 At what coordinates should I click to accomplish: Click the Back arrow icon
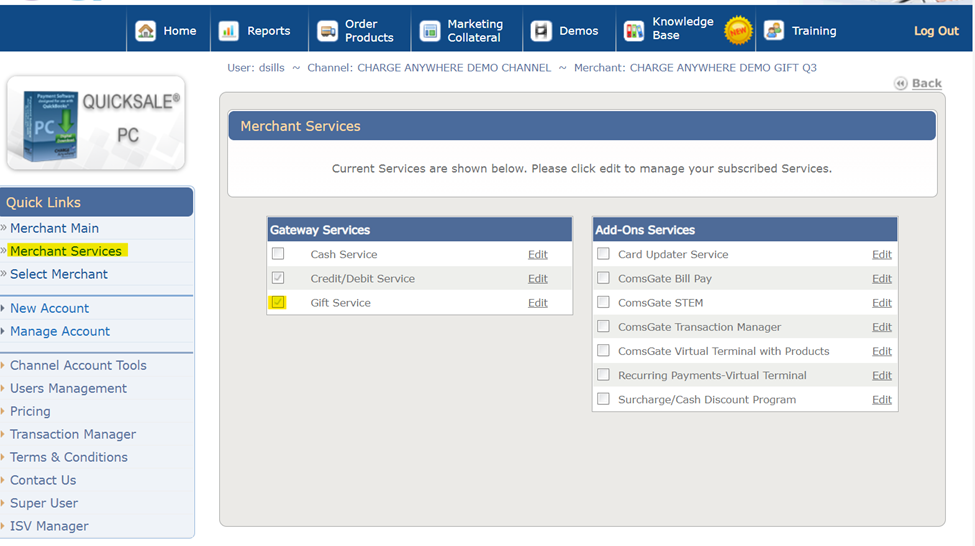(x=901, y=83)
